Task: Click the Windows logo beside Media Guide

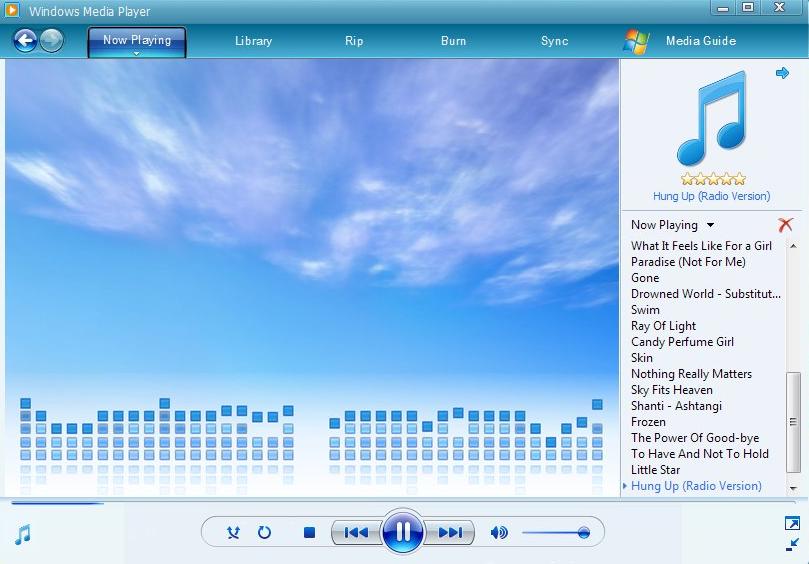Action: pyautogui.click(x=636, y=41)
